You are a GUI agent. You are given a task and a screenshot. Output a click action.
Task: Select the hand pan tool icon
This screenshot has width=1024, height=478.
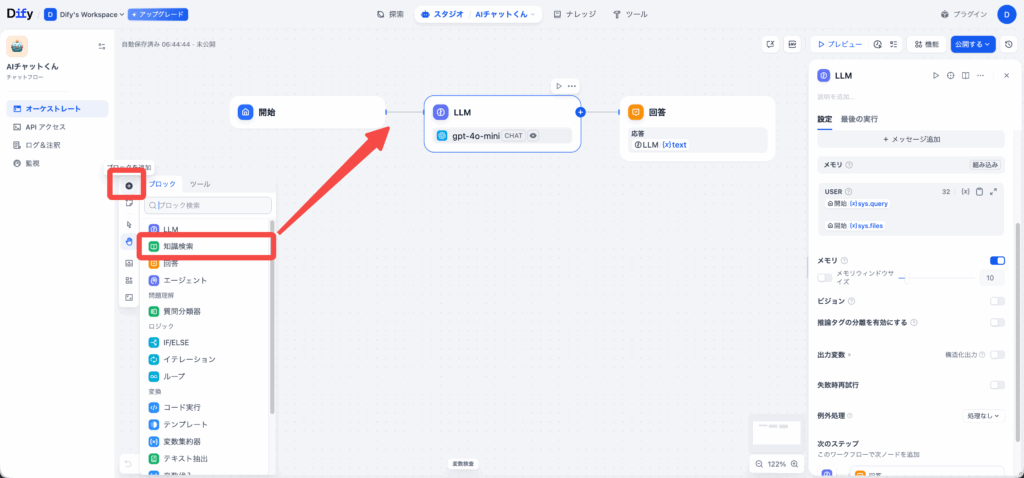[x=129, y=242]
